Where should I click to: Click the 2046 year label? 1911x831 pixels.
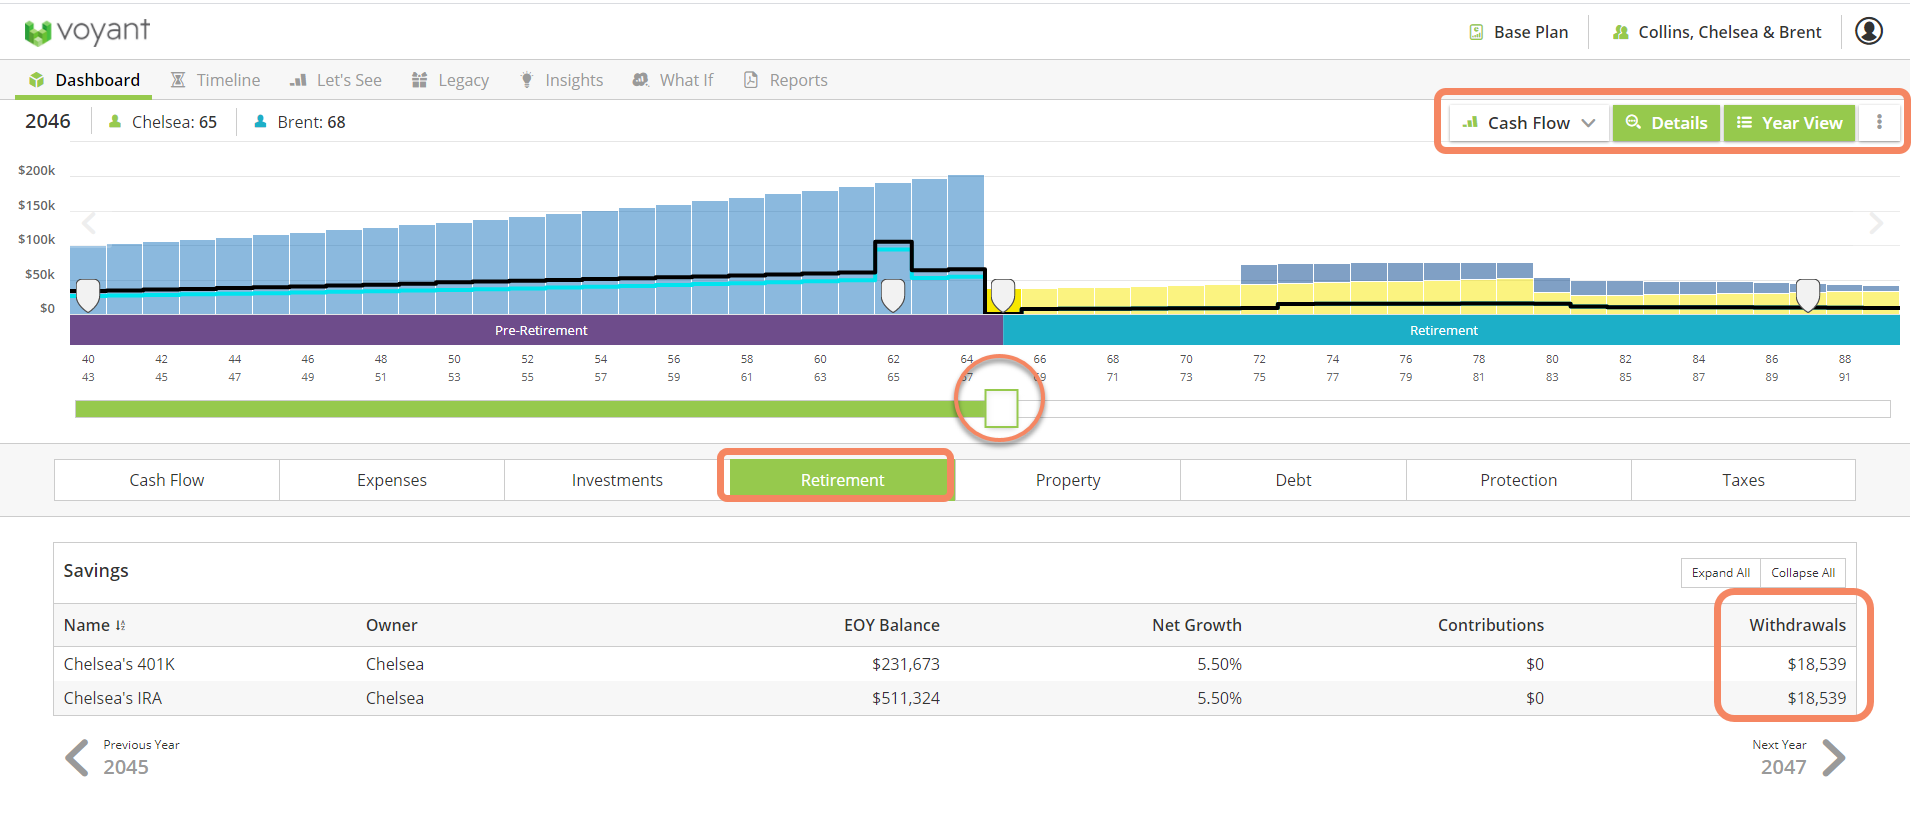tap(48, 121)
